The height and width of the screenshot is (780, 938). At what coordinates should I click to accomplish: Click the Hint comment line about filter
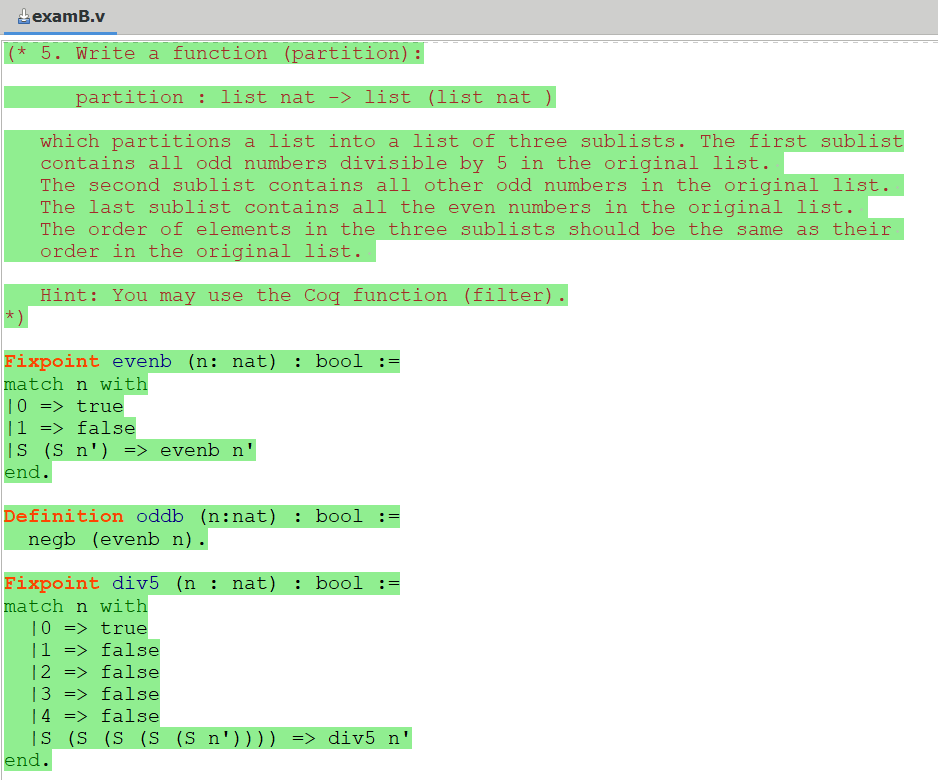coord(303,295)
